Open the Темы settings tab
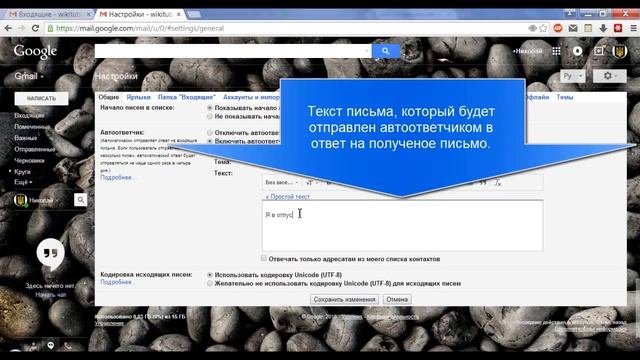Screen dimensions: 640x360 pos(565,97)
